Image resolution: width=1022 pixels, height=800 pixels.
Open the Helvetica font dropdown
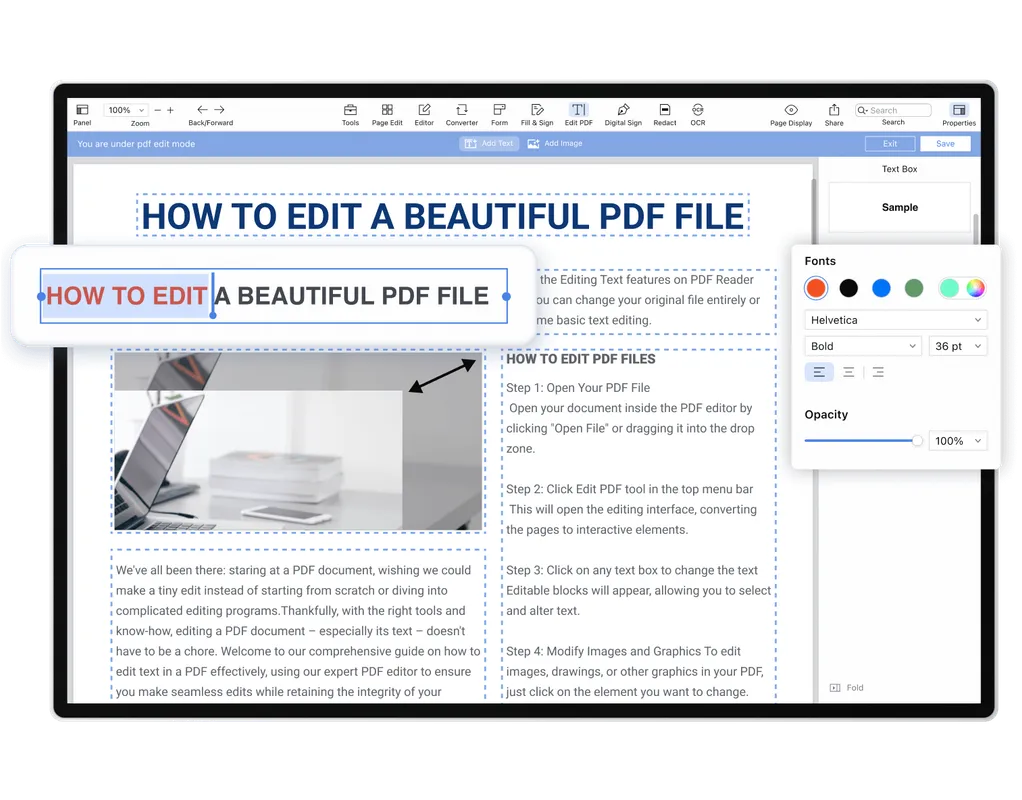(895, 319)
